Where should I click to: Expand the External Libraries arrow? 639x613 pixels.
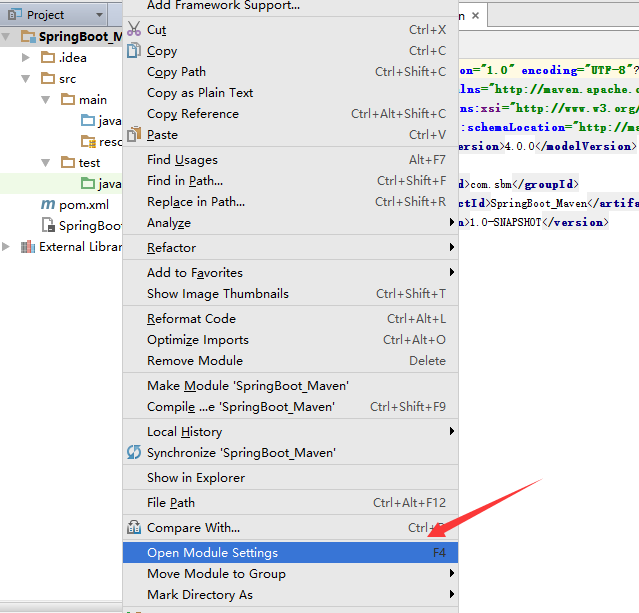6,247
